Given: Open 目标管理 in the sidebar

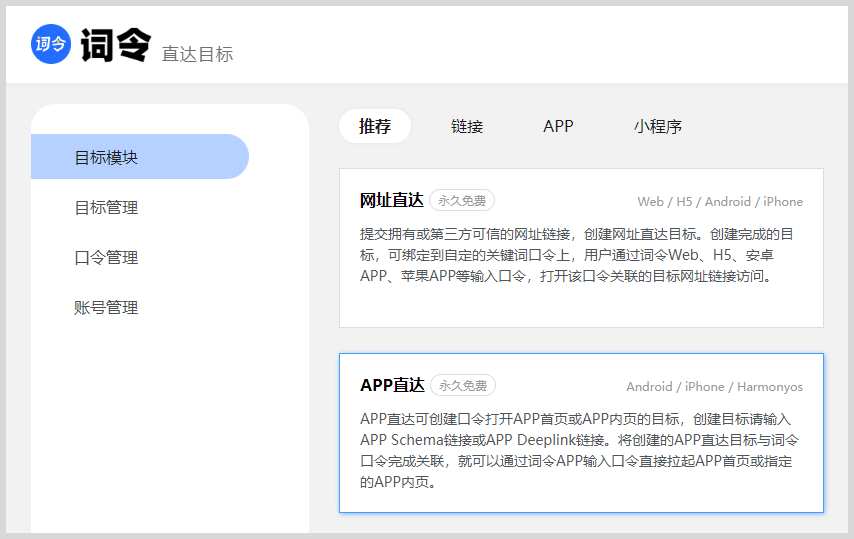Looking at the screenshot, I should [x=106, y=207].
